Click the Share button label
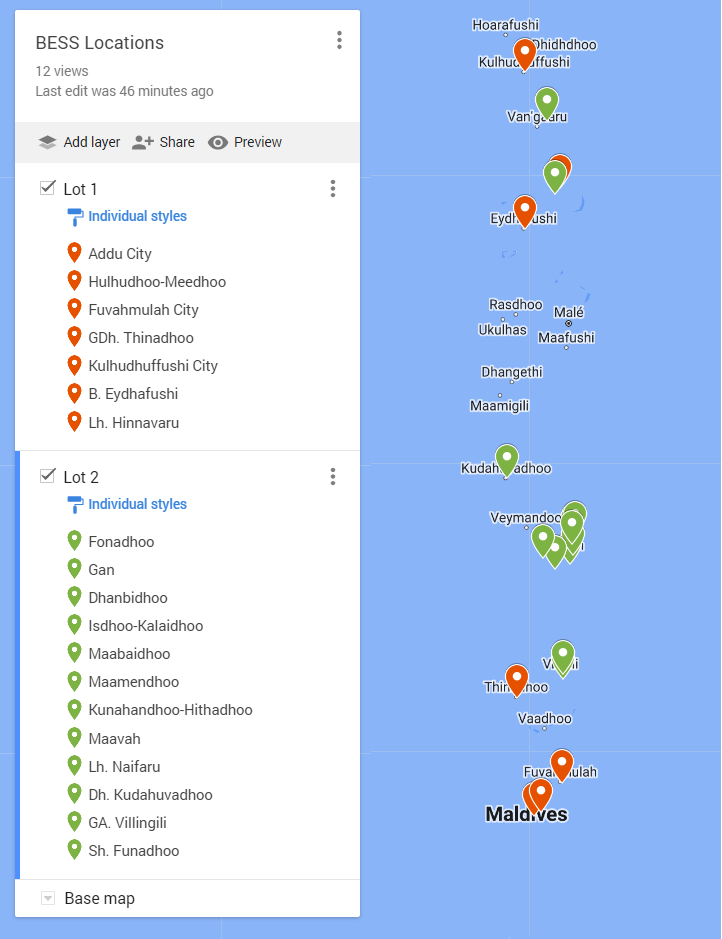 coord(177,142)
